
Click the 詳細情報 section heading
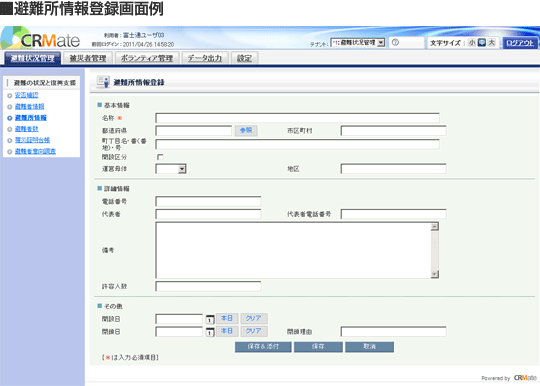point(117,189)
